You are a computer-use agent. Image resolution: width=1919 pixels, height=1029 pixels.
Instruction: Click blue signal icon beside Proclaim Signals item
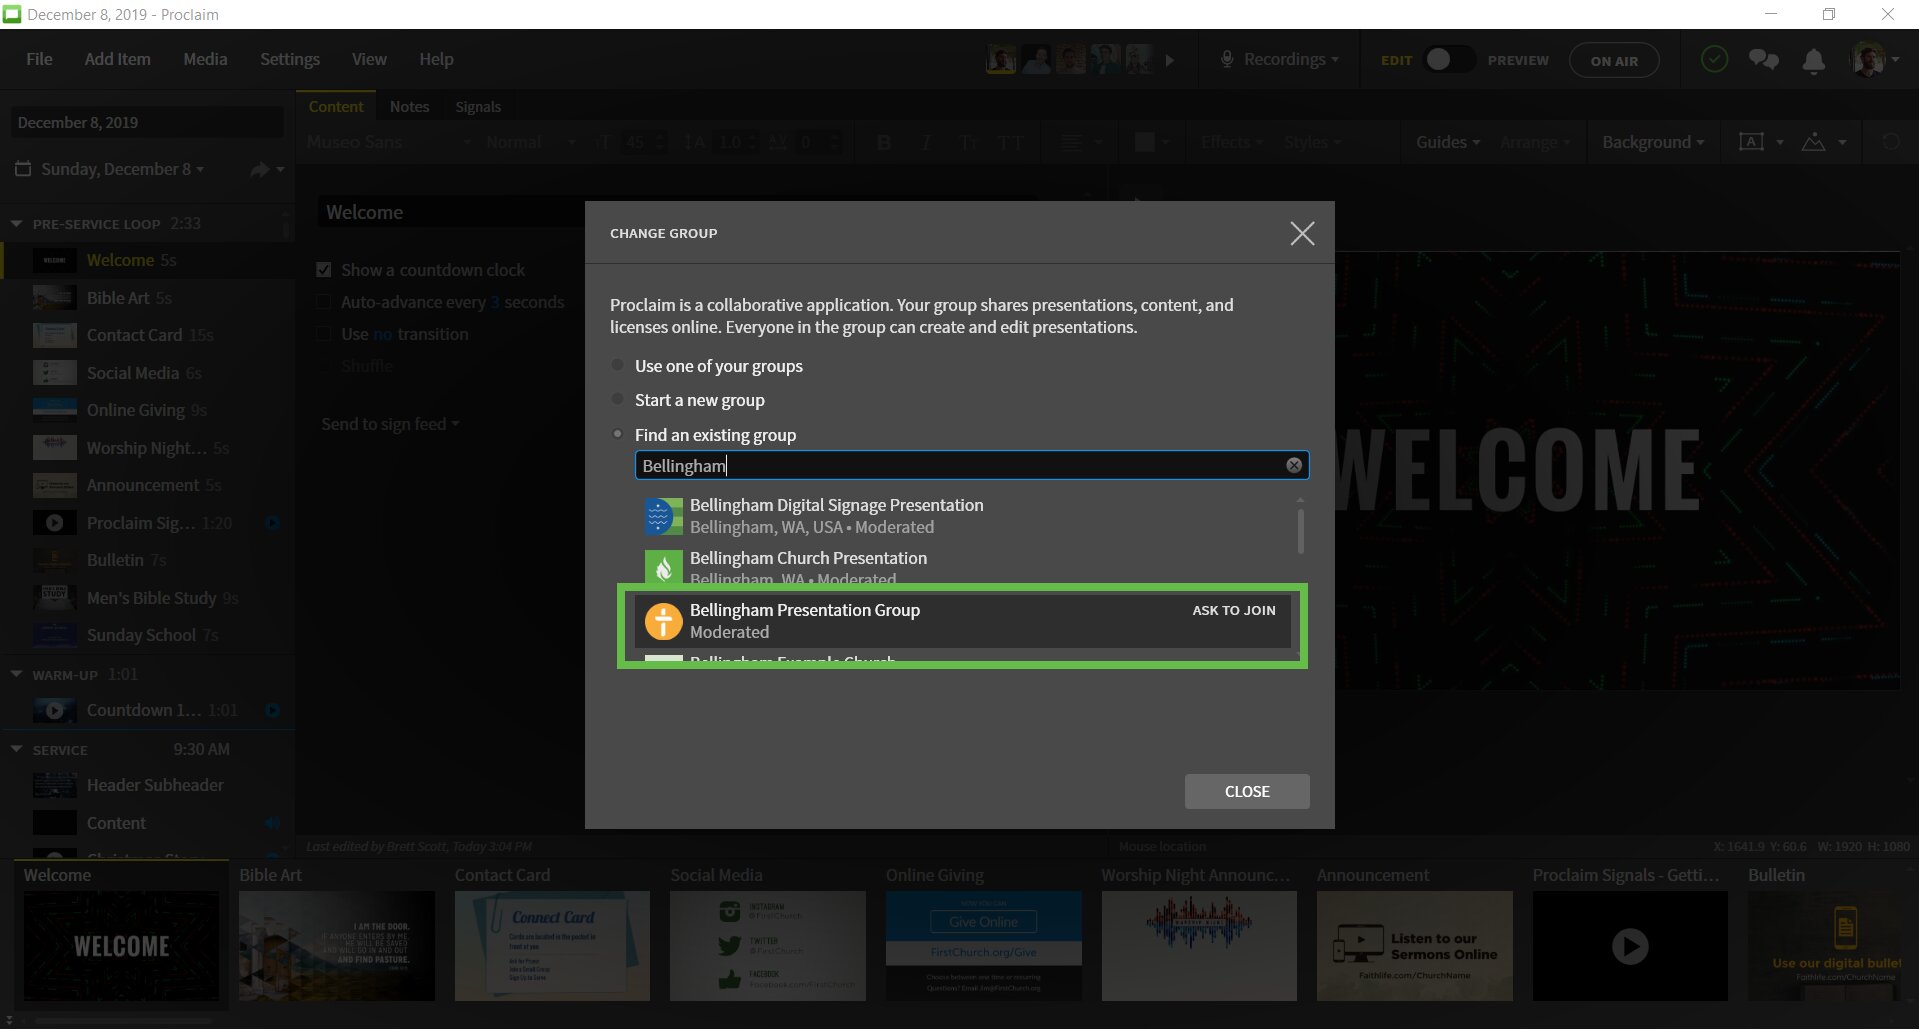272,523
